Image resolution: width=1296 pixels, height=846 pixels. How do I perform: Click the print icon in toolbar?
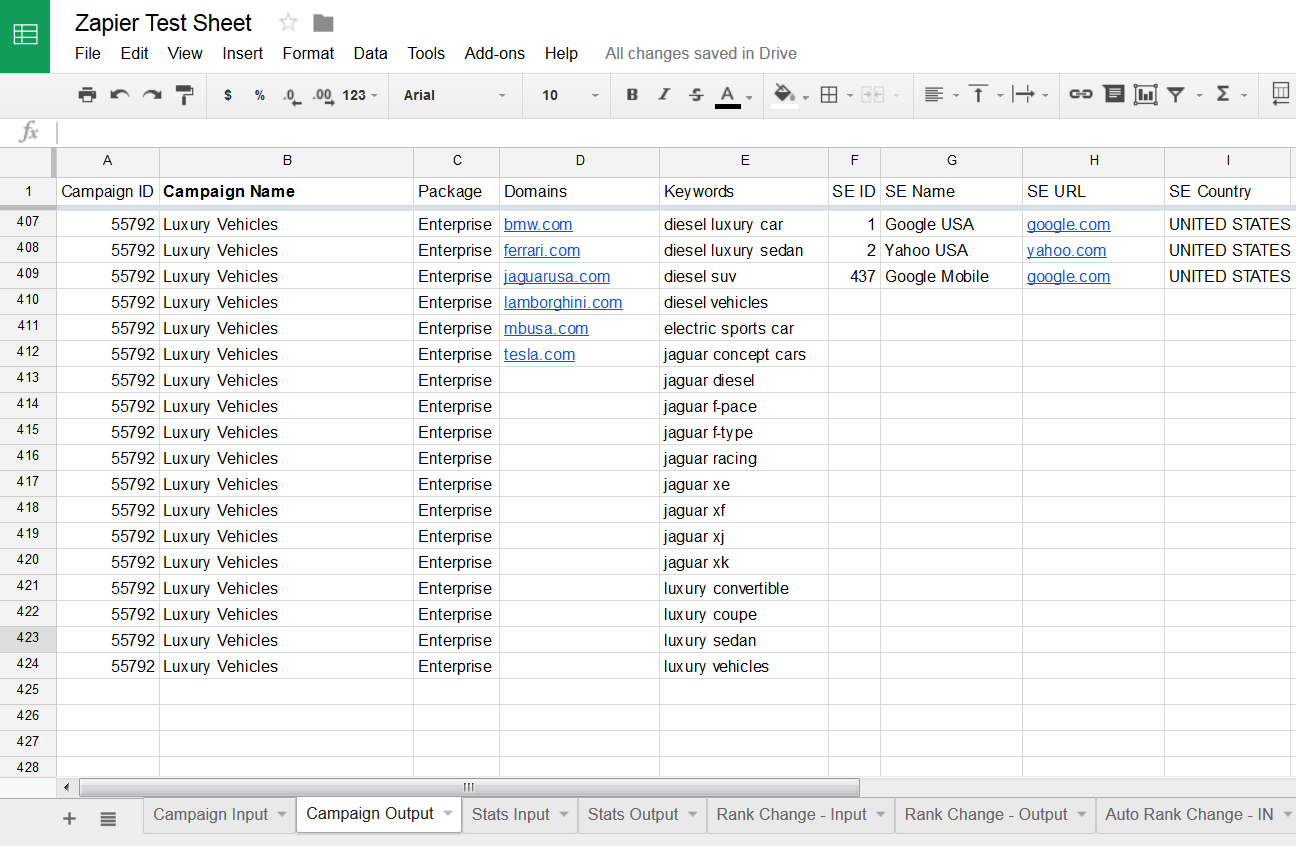pyautogui.click(x=87, y=95)
